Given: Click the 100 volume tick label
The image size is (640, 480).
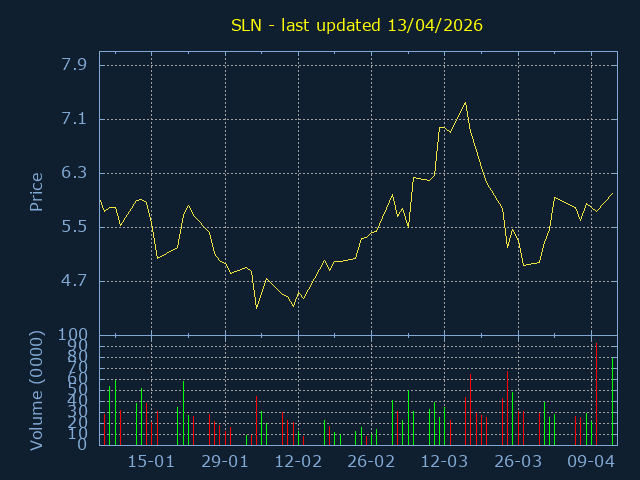Looking at the screenshot, I should (x=73, y=335).
